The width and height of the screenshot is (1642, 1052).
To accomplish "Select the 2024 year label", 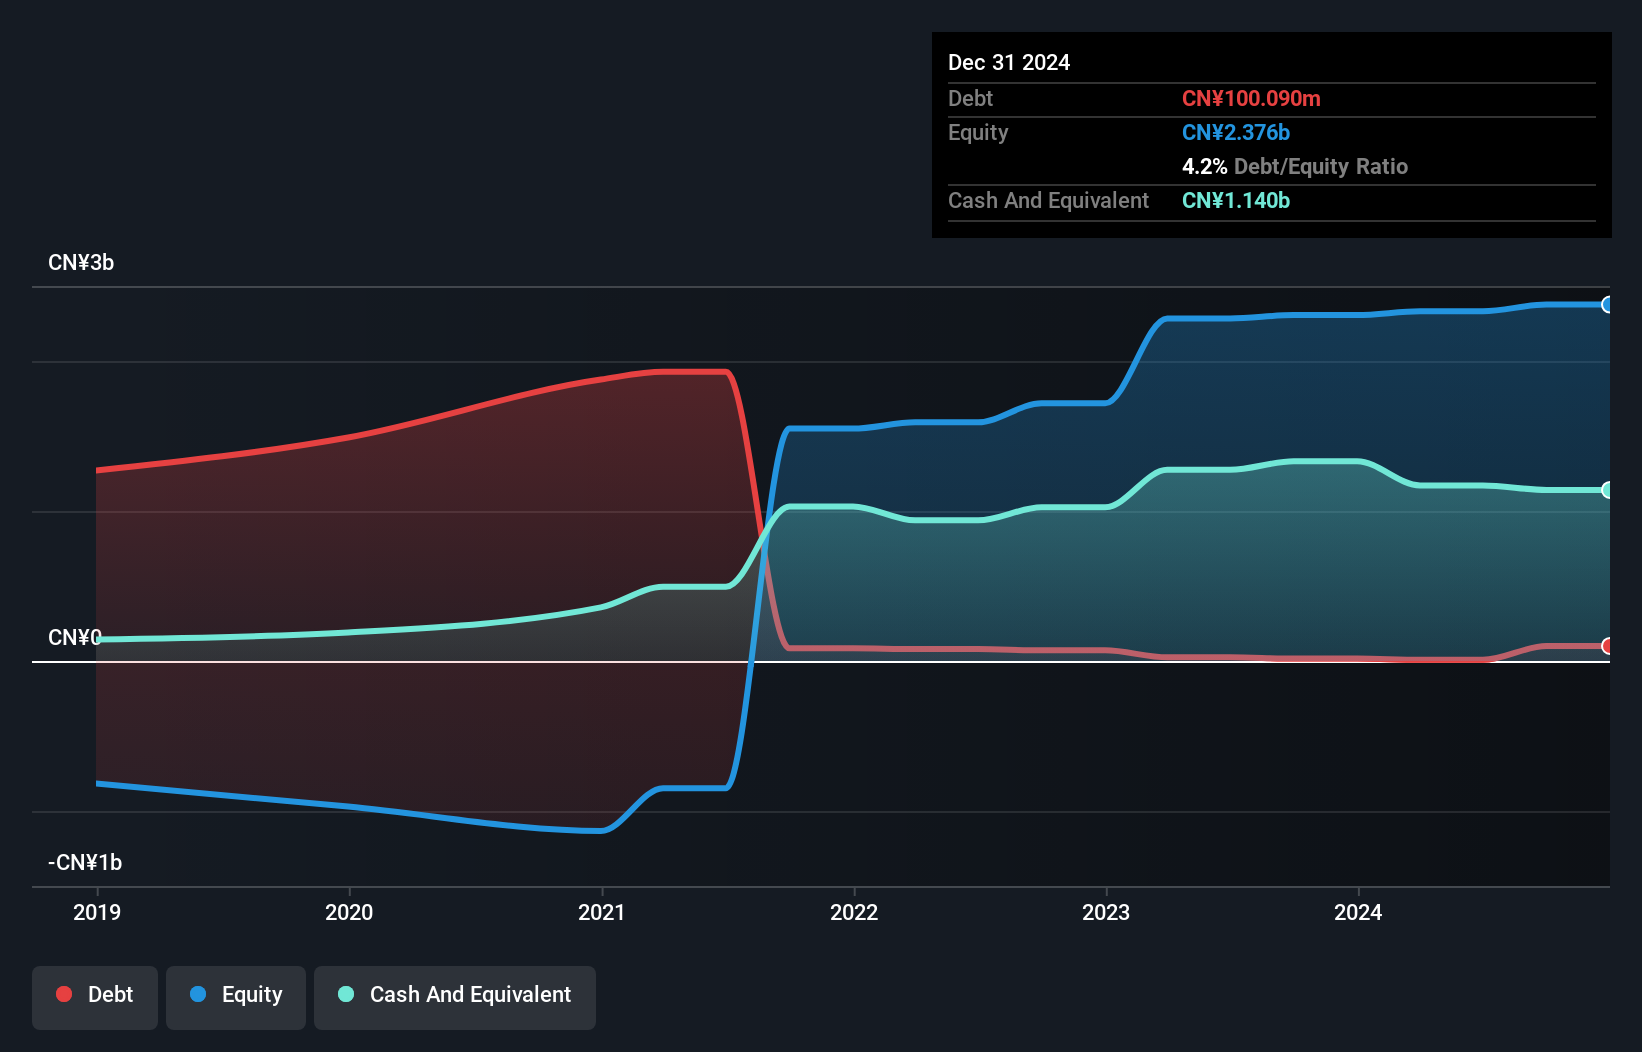I will [1358, 912].
